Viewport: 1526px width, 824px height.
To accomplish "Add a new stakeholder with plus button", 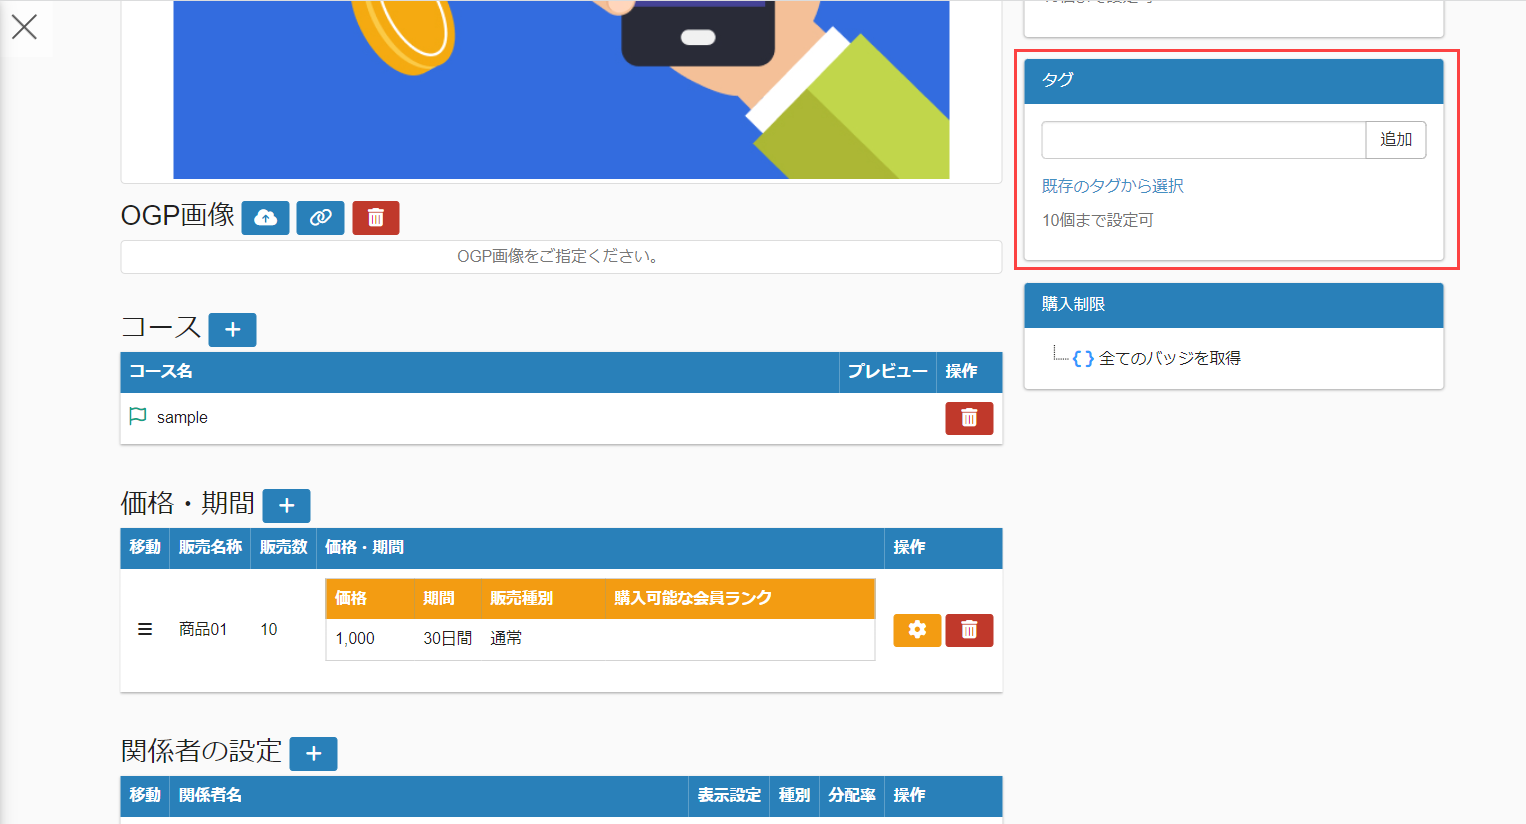I will (313, 754).
